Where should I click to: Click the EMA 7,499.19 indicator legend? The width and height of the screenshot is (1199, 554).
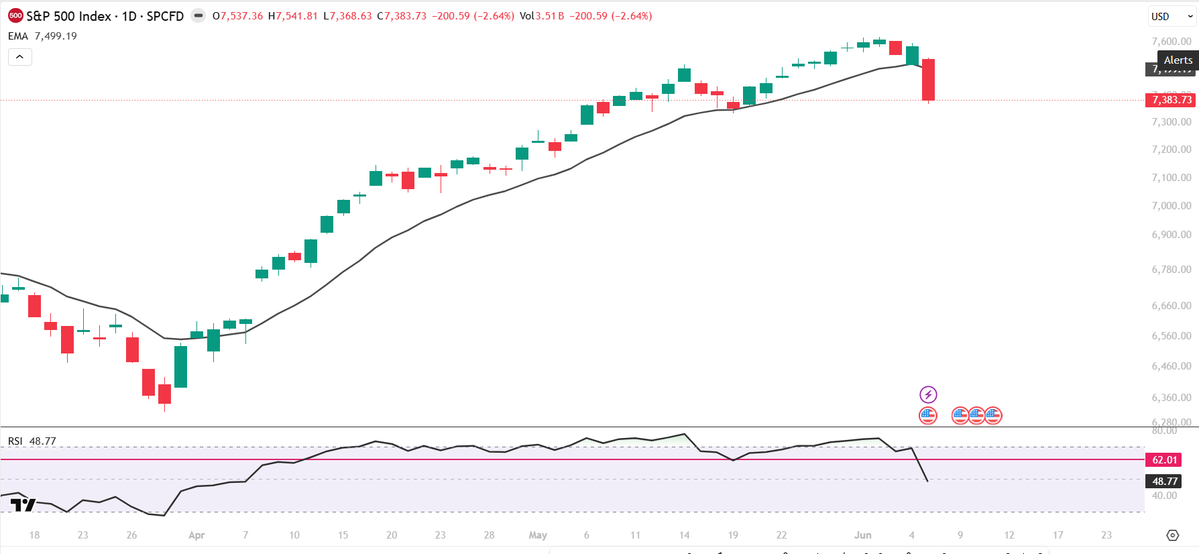click(x=41, y=36)
